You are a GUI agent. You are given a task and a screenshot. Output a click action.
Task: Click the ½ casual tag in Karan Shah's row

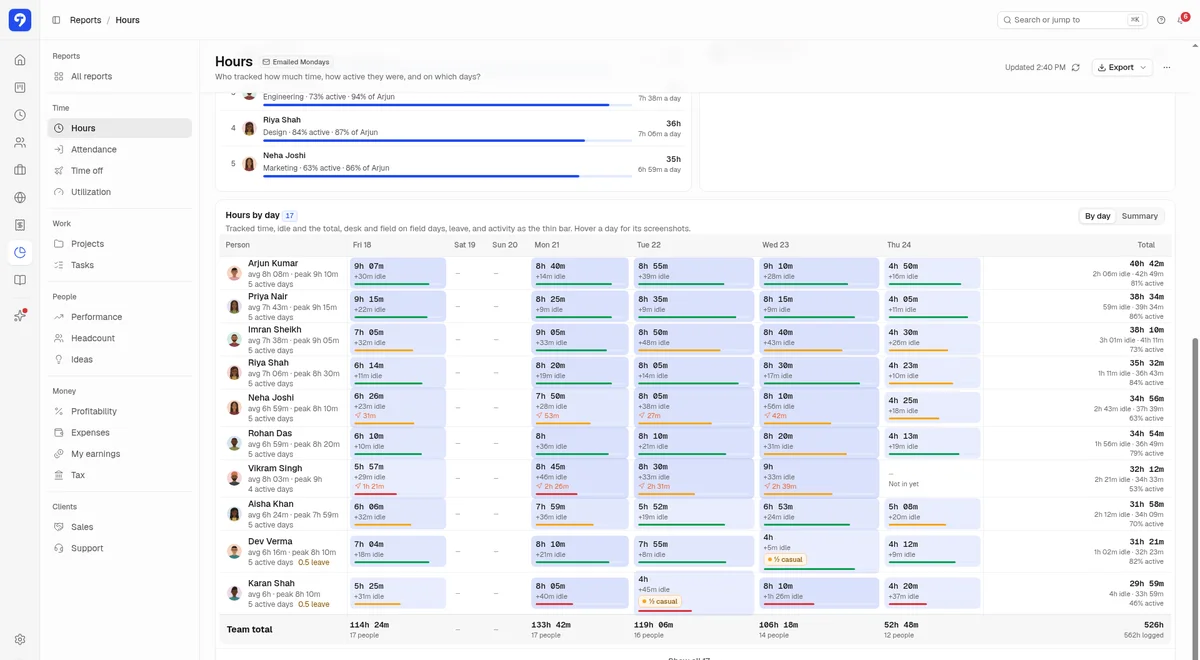(x=660, y=602)
